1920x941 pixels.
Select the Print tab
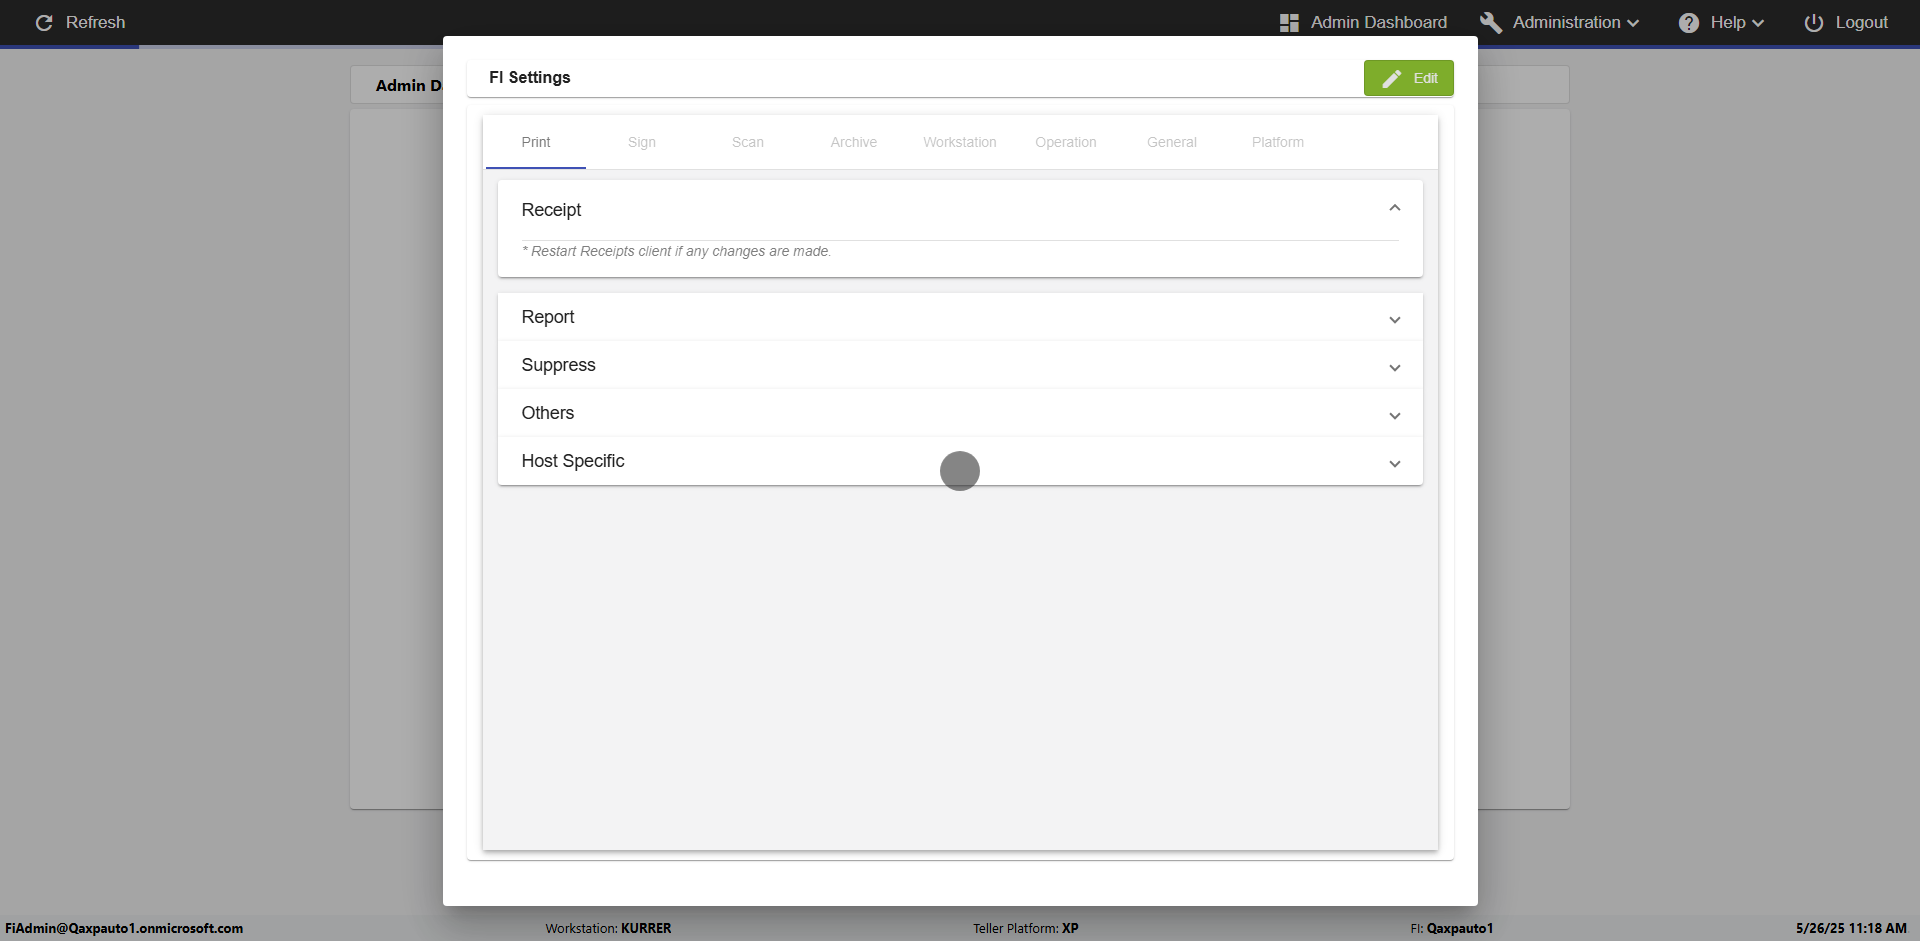pyautogui.click(x=536, y=142)
